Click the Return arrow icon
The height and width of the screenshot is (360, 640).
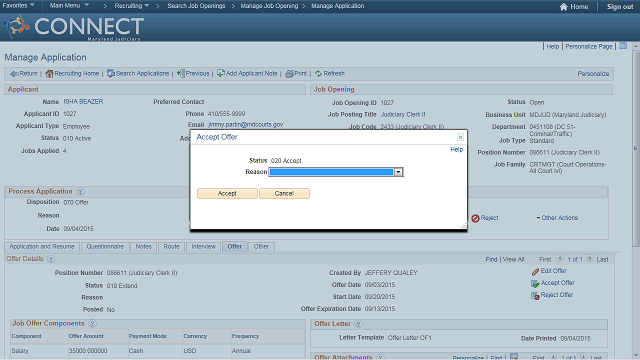(x=14, y=74)
